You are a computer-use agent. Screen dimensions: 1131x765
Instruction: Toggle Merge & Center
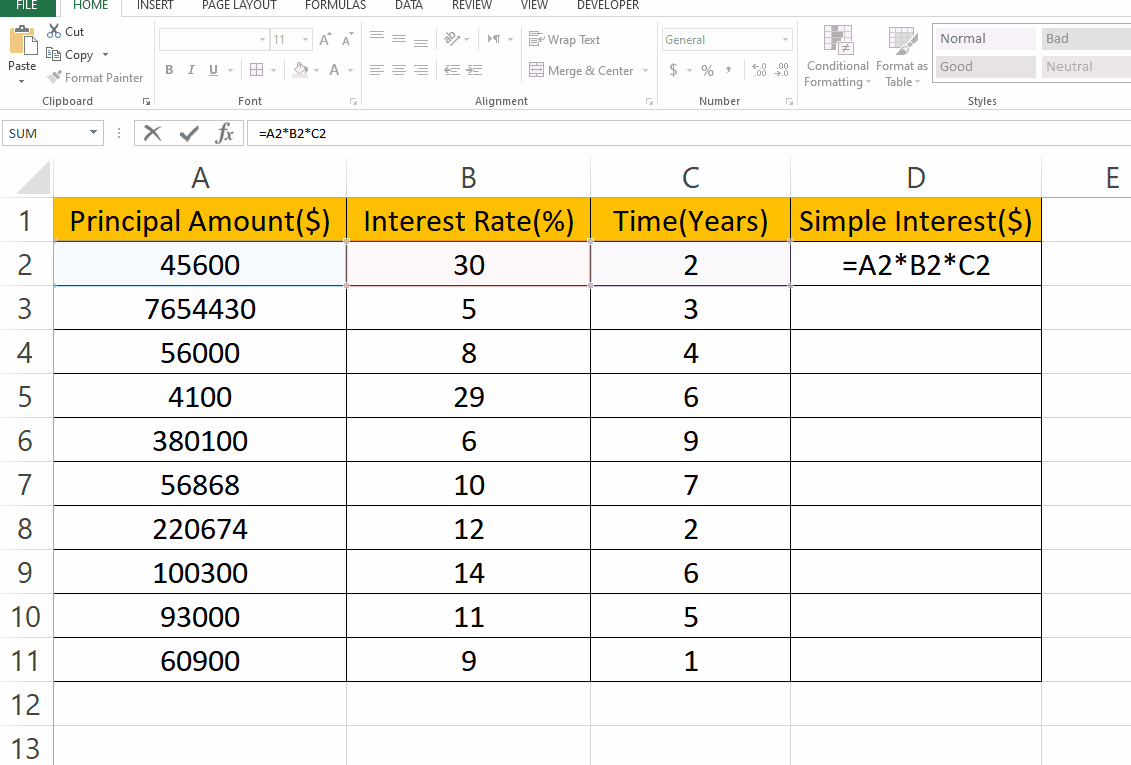[587, 70]
